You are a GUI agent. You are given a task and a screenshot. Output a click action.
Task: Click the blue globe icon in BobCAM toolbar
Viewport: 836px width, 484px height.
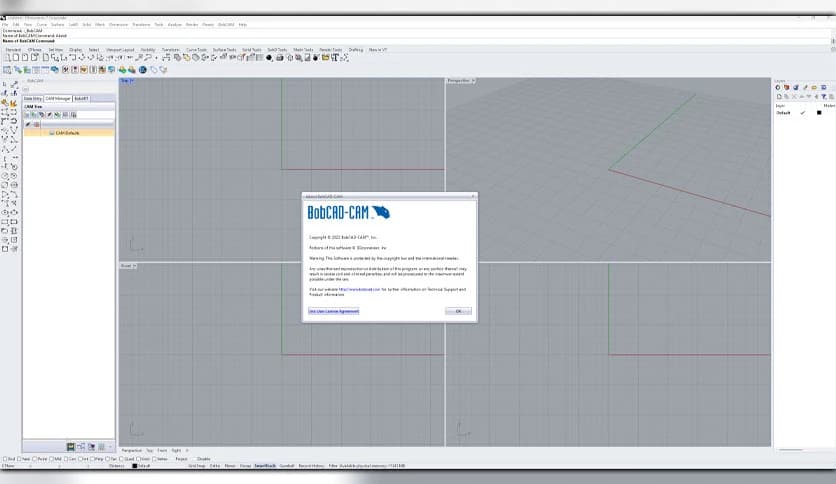[x=143, y=70]
